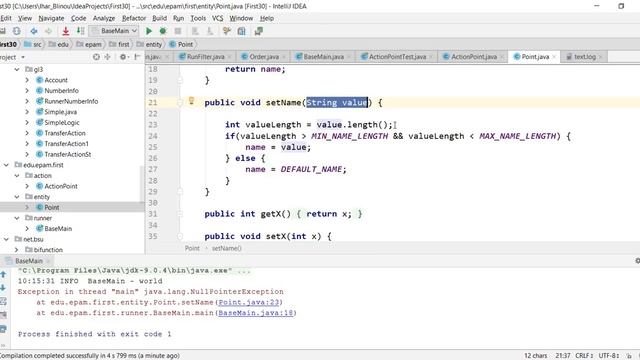Click setName() in editor breadcrumb bar
Viewport: 640px width, 360px height.
(x=227, y=248)
